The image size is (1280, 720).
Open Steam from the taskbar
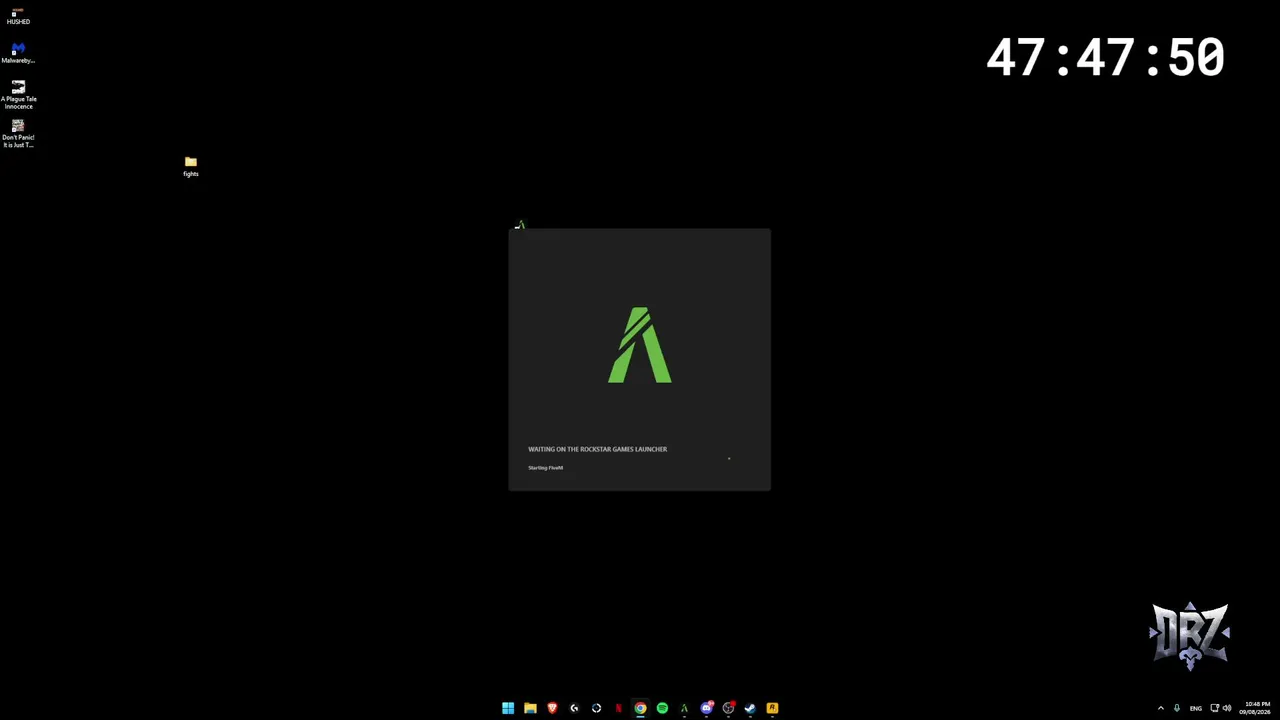pos(750,708)
